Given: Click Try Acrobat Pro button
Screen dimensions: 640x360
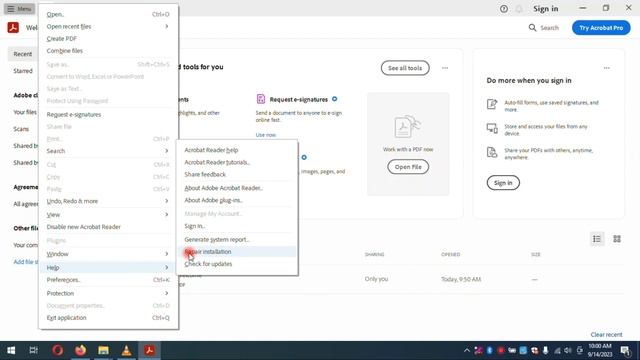Looking at the screenshot, I should tap(601, 28).
